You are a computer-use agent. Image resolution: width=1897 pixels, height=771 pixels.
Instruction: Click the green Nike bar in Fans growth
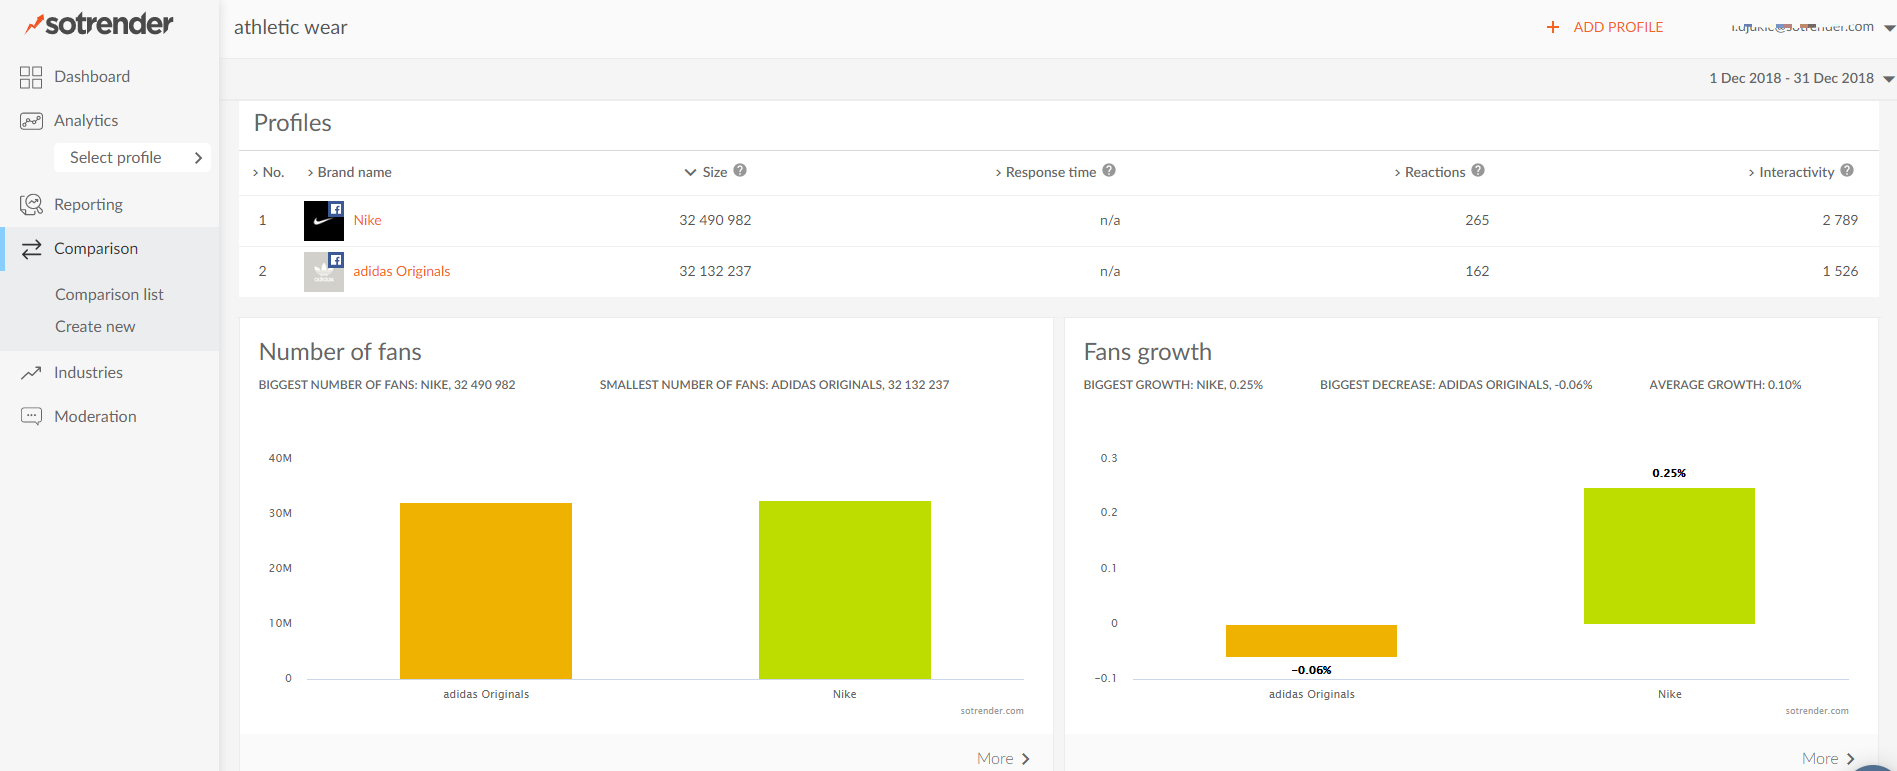1669,556
